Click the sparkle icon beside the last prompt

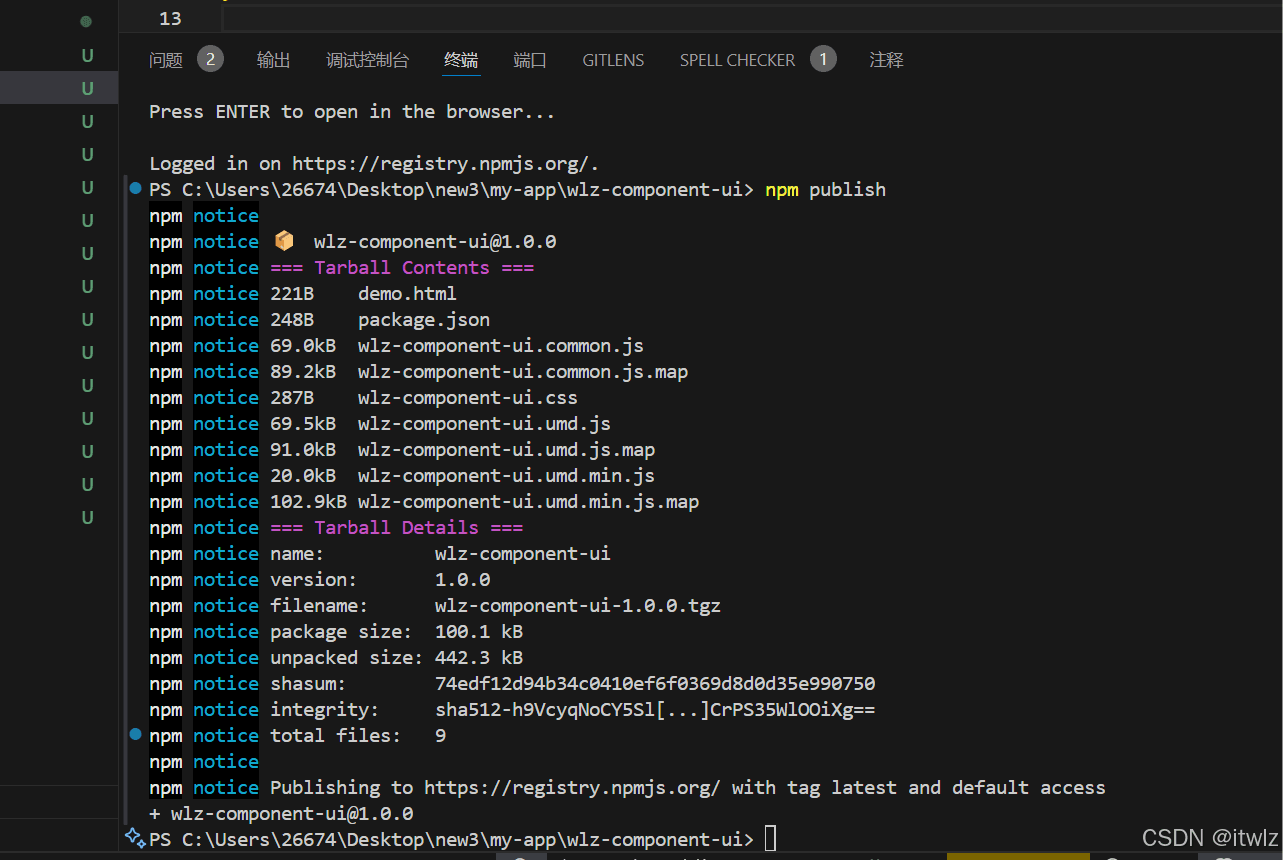(135, 838)
